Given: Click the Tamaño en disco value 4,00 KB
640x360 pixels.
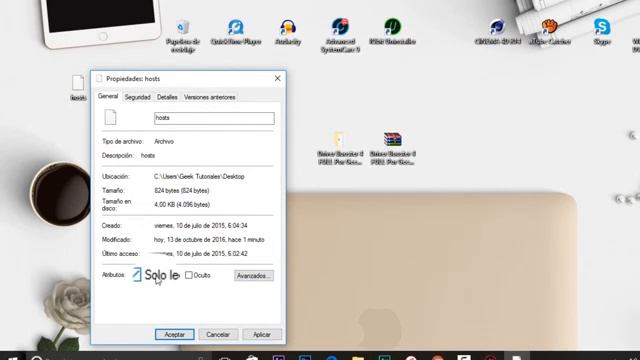Looking at the screenshot, I should click(x=182, y=204).
